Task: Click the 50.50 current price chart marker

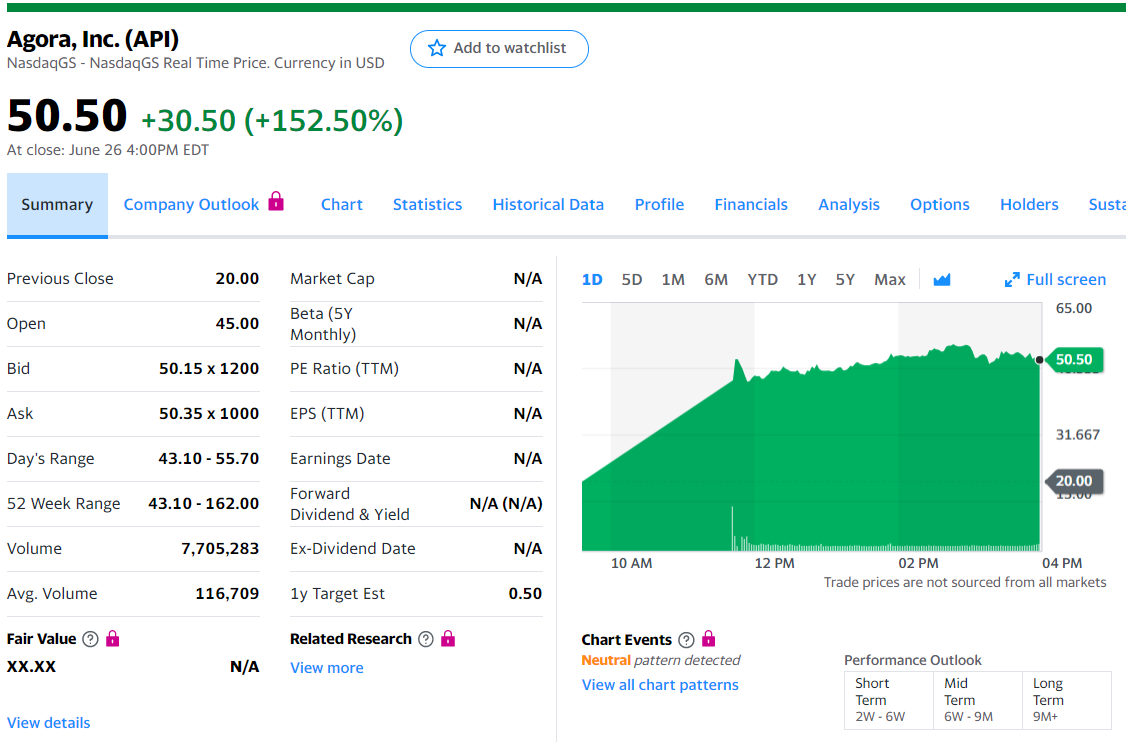Action: point(1074,359)
